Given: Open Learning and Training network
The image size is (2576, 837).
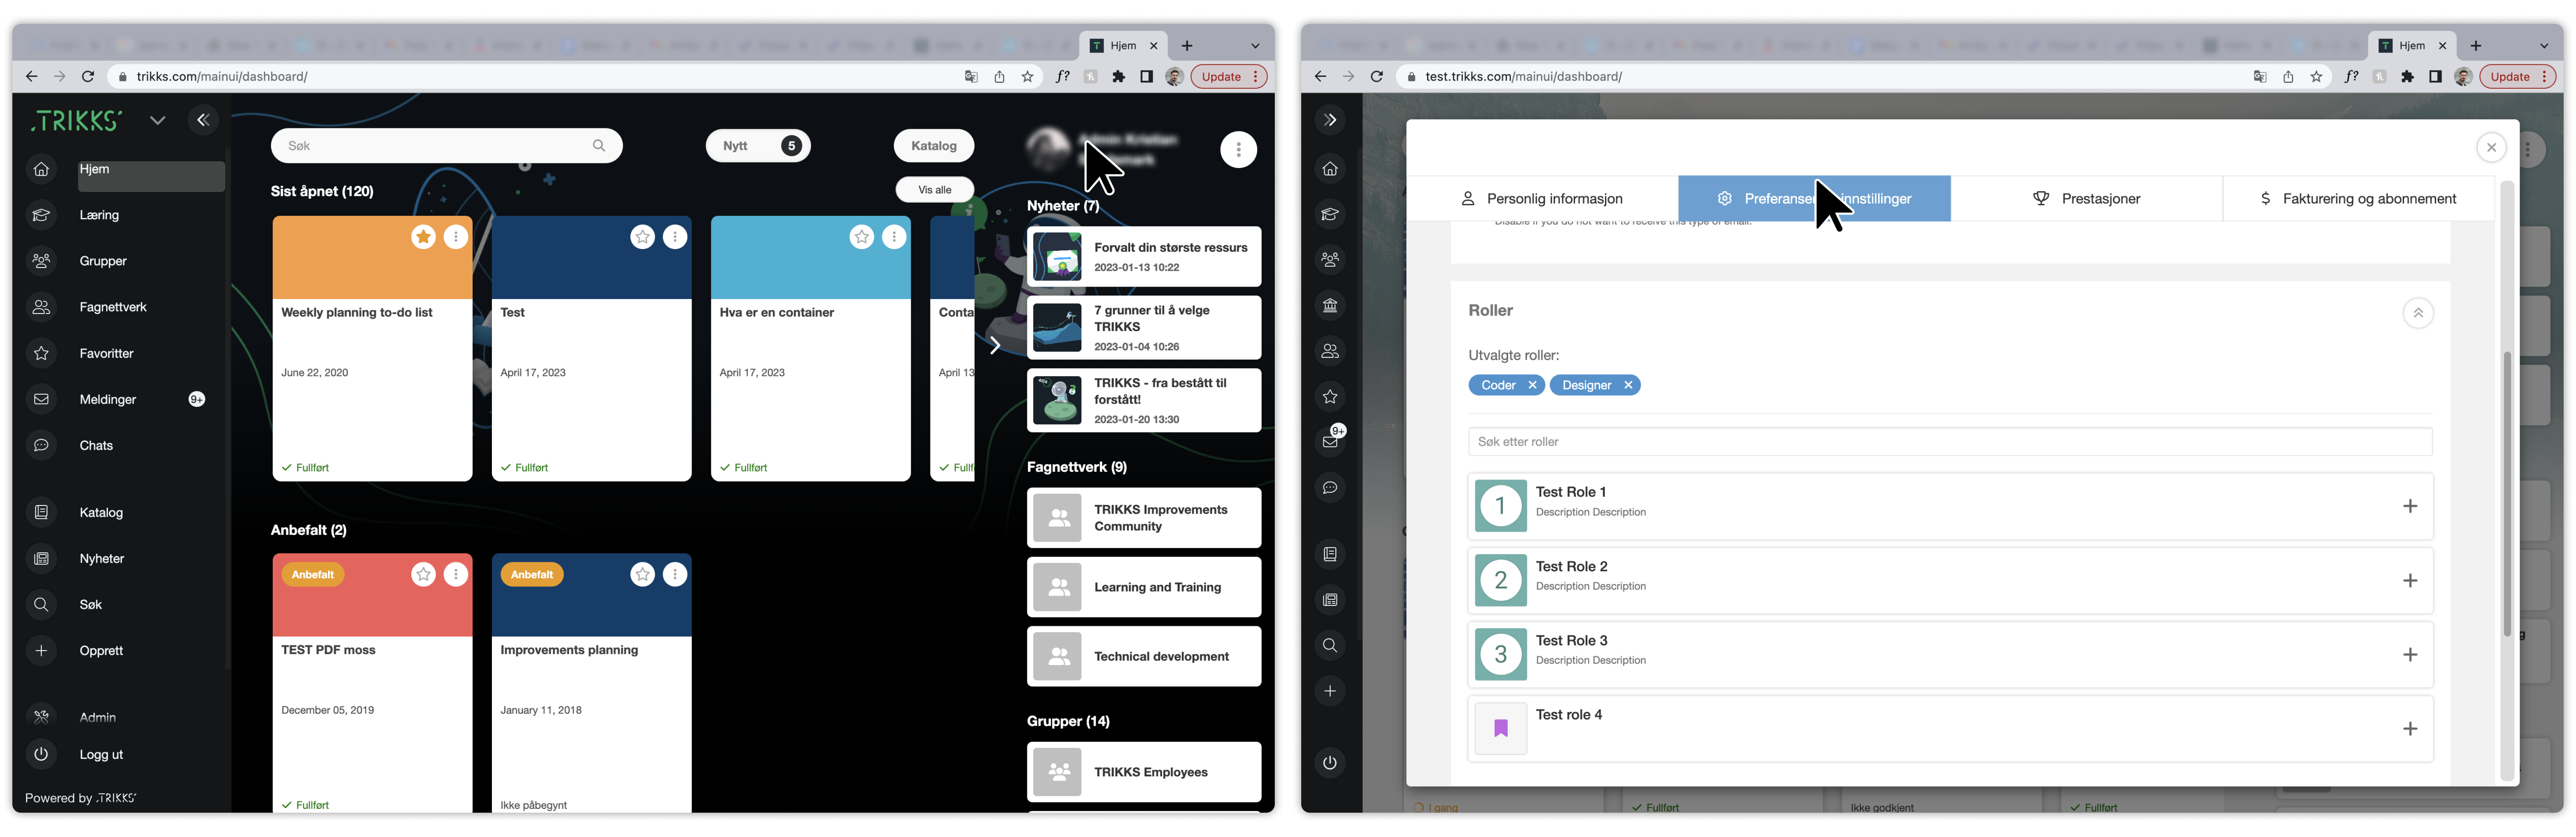Looking at the screenshot, I should pos(1144,587).
